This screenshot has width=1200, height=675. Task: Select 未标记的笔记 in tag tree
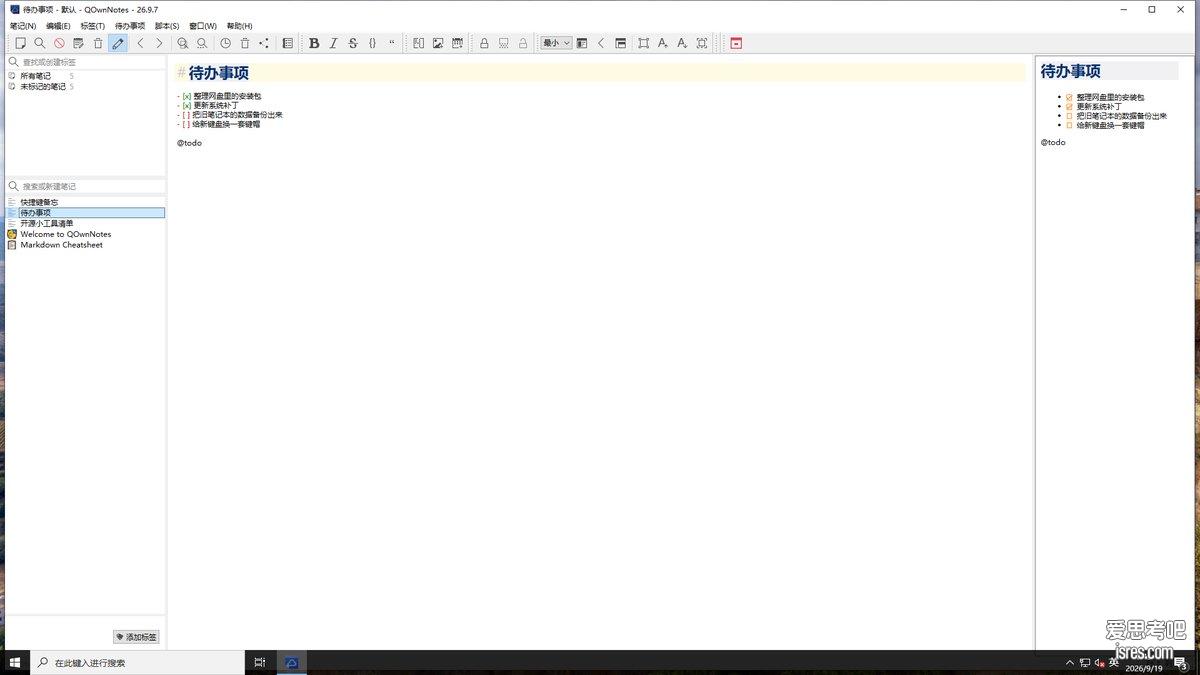[43, 86]
